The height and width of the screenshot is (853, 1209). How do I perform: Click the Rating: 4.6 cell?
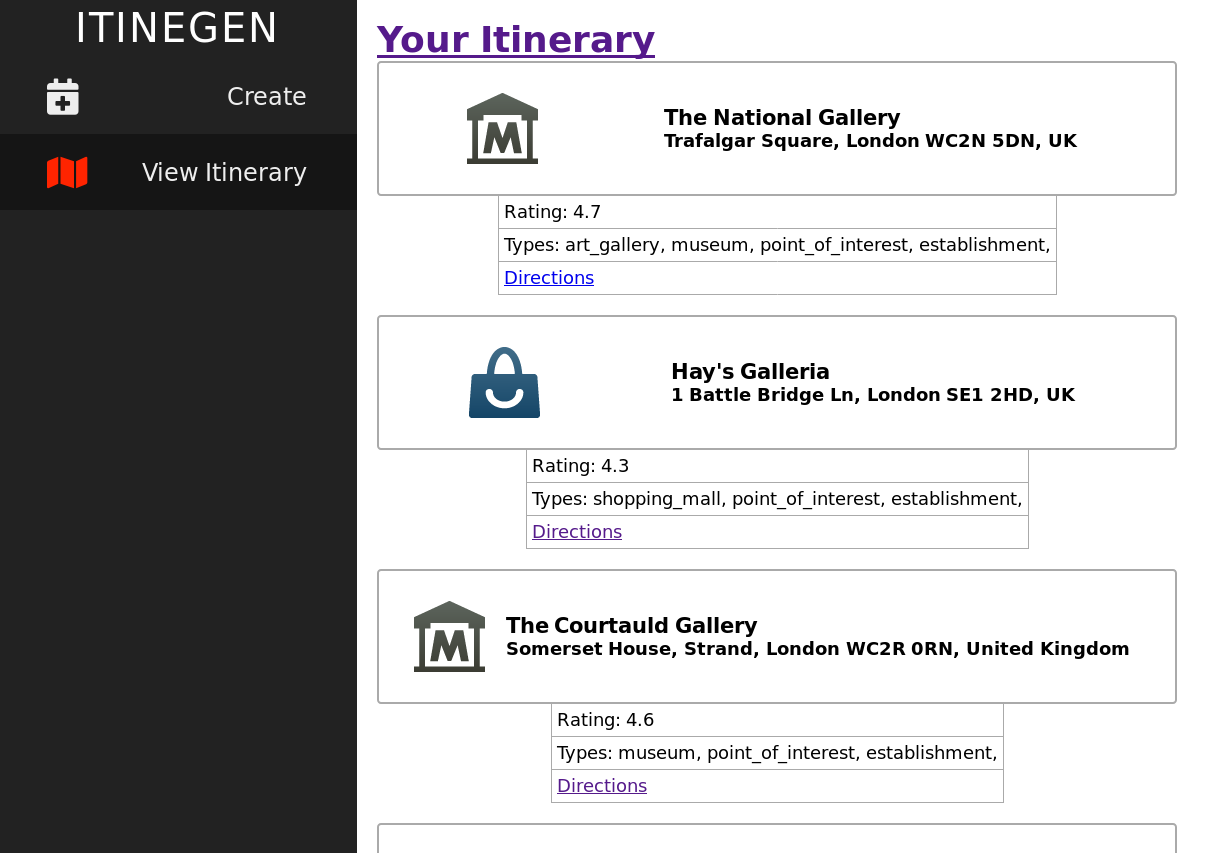[x=777, y=720]
